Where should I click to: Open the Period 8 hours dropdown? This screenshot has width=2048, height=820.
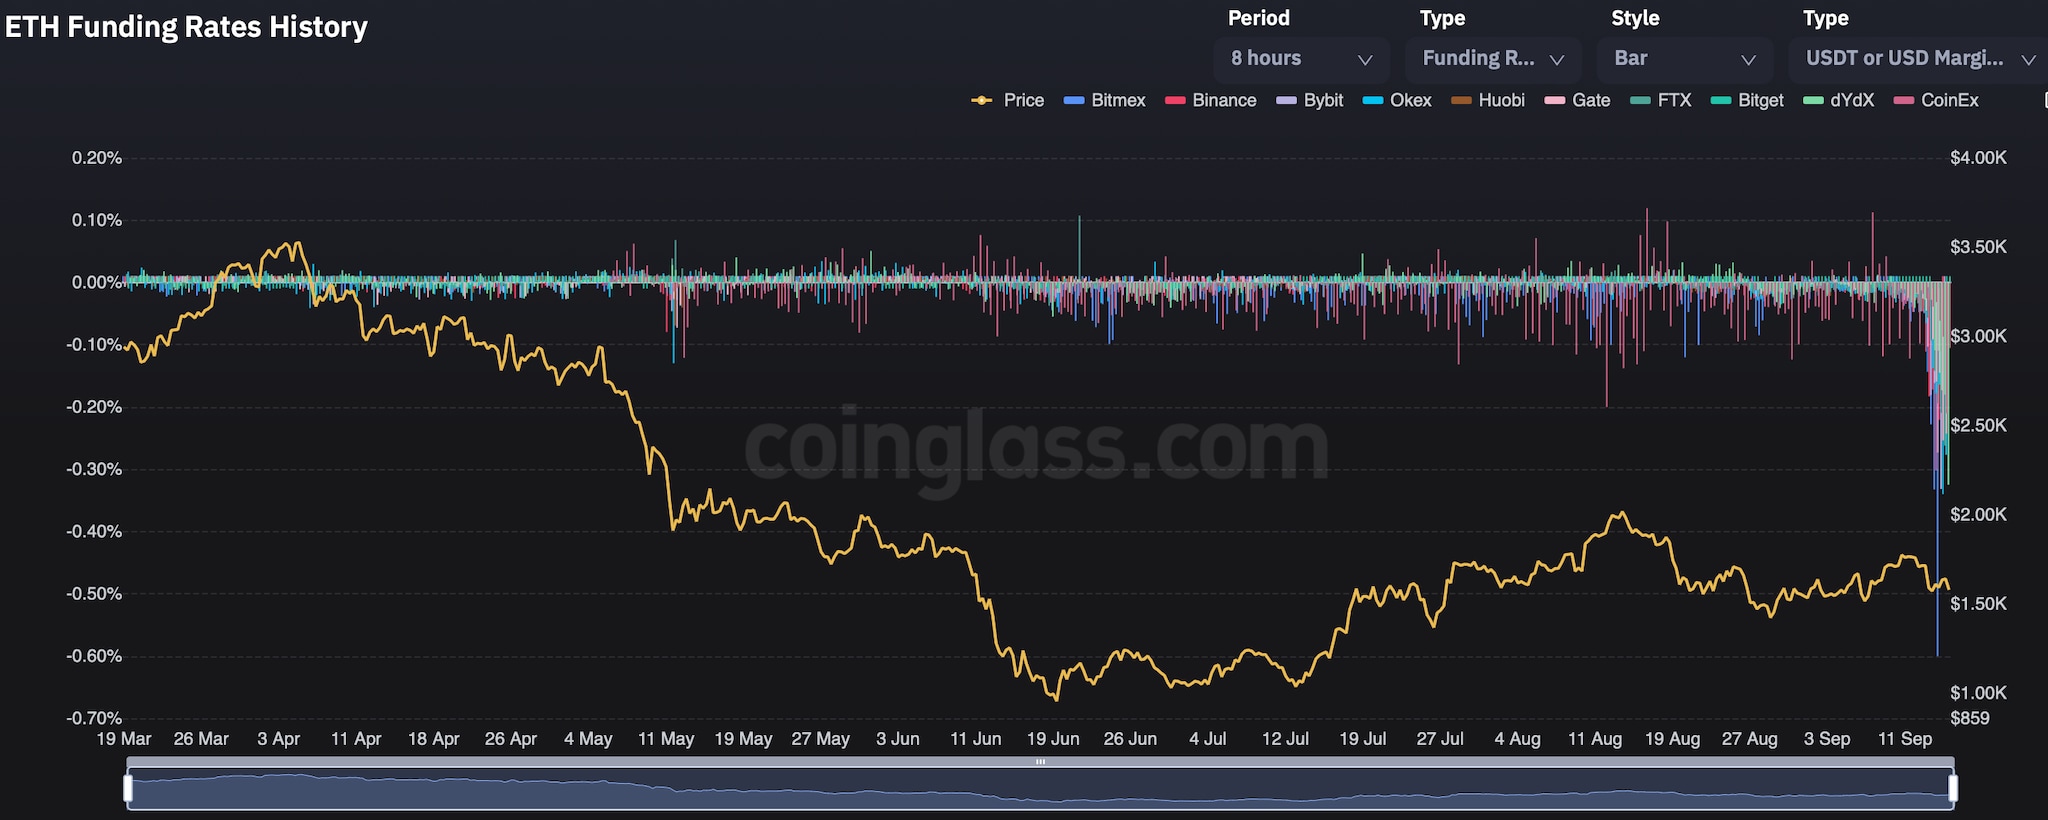click(1301, 59)
